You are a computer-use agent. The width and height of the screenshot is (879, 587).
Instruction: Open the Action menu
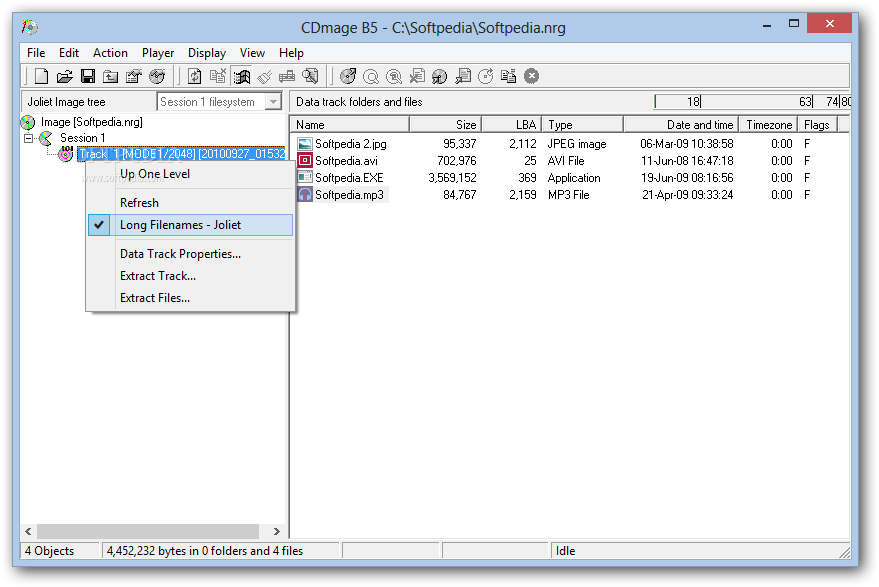[110, 53]
